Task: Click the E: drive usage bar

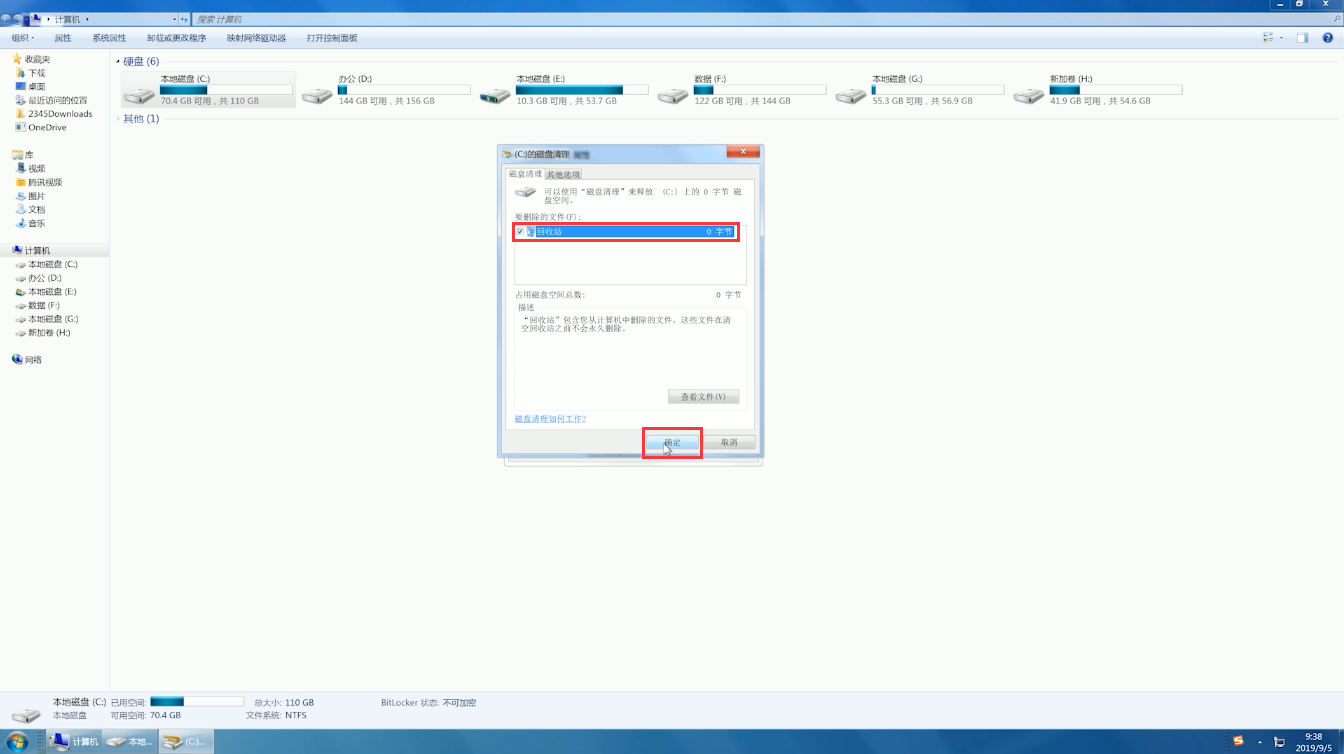Action: point(582,90)
